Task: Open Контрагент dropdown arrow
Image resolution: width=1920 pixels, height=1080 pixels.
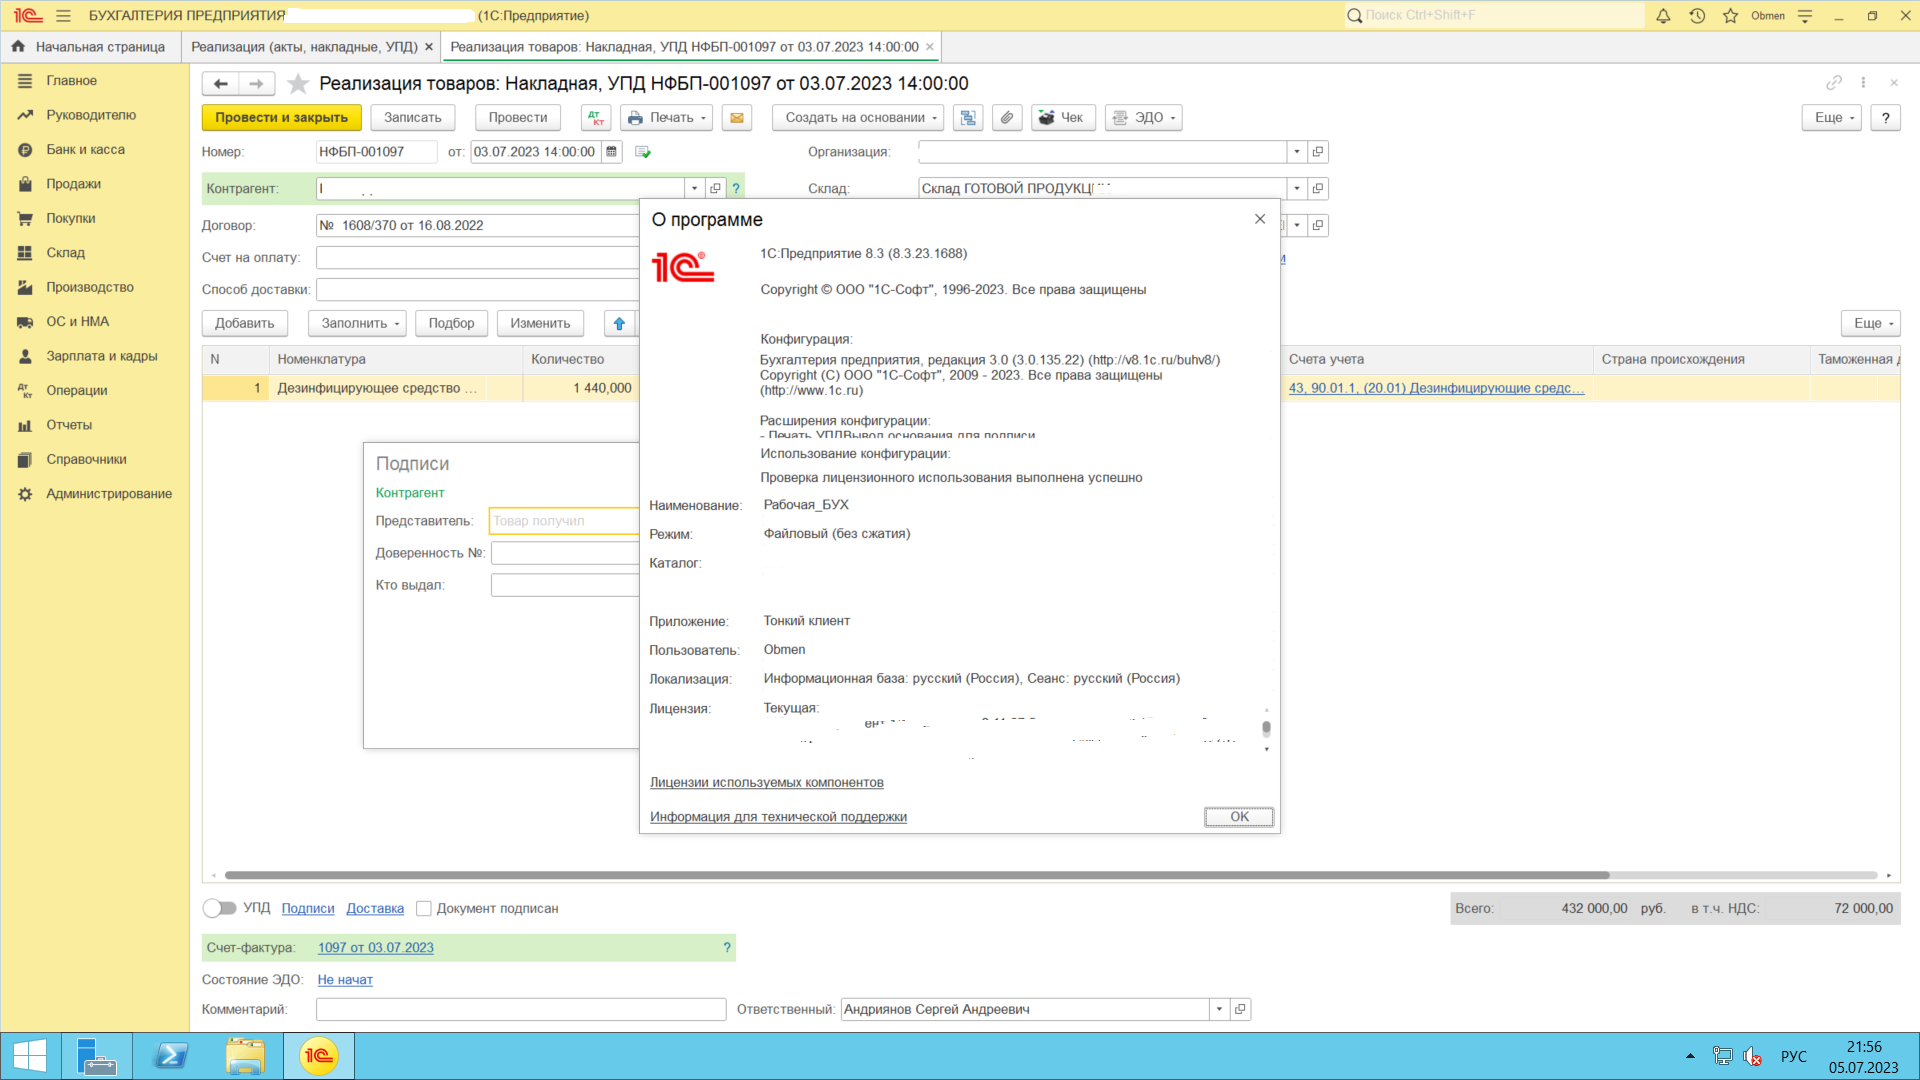Action: click(694, 189)
